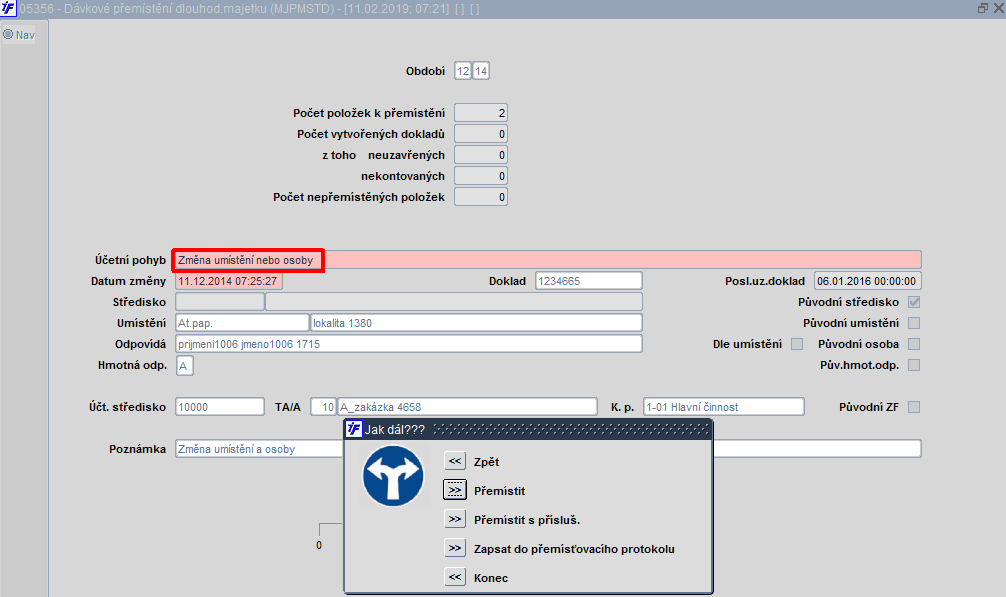Screen dimensions: 1006x597
Task: Click the blue fork-arrow icon in dialog
Action: pyautogui.click(x=393, y=476)
